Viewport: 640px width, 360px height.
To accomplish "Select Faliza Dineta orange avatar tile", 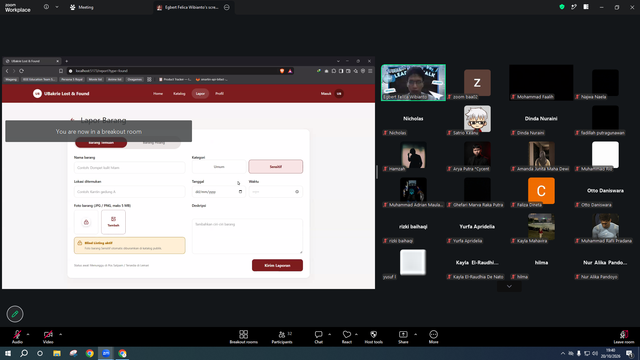I will coord(541,191).
